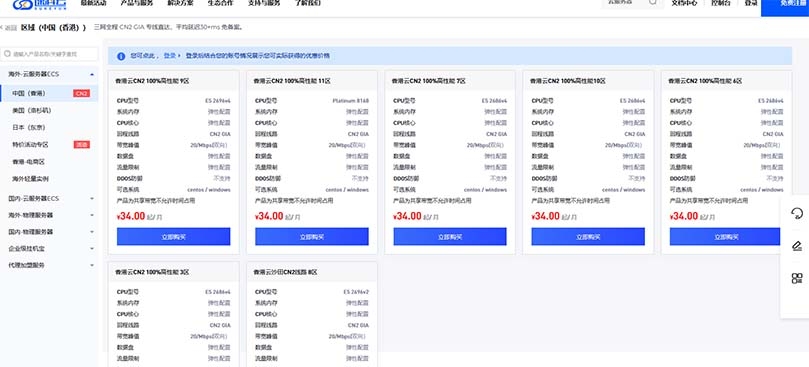Click the 登录 link in the blue banner
Image resolution: width=809 pixels, height=367 pixels.
pyautogui.click(x=170, y=56)
